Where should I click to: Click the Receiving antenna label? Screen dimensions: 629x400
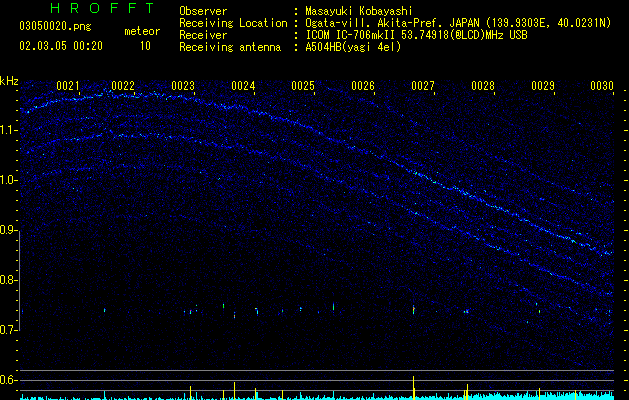coord(230,47)
